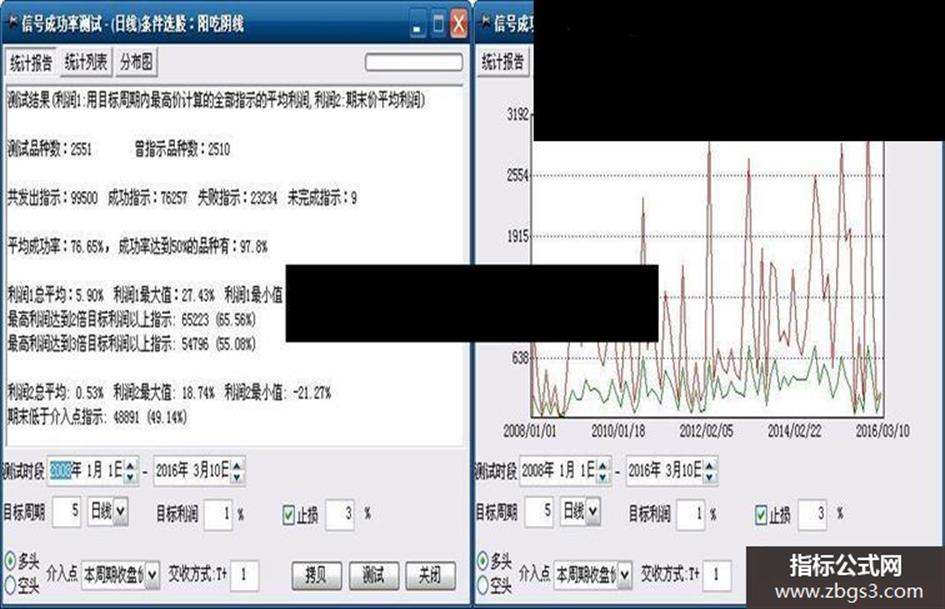Click end date 2016年3月10日 stepper in left window
945x609 pixels.
(237, 471)
